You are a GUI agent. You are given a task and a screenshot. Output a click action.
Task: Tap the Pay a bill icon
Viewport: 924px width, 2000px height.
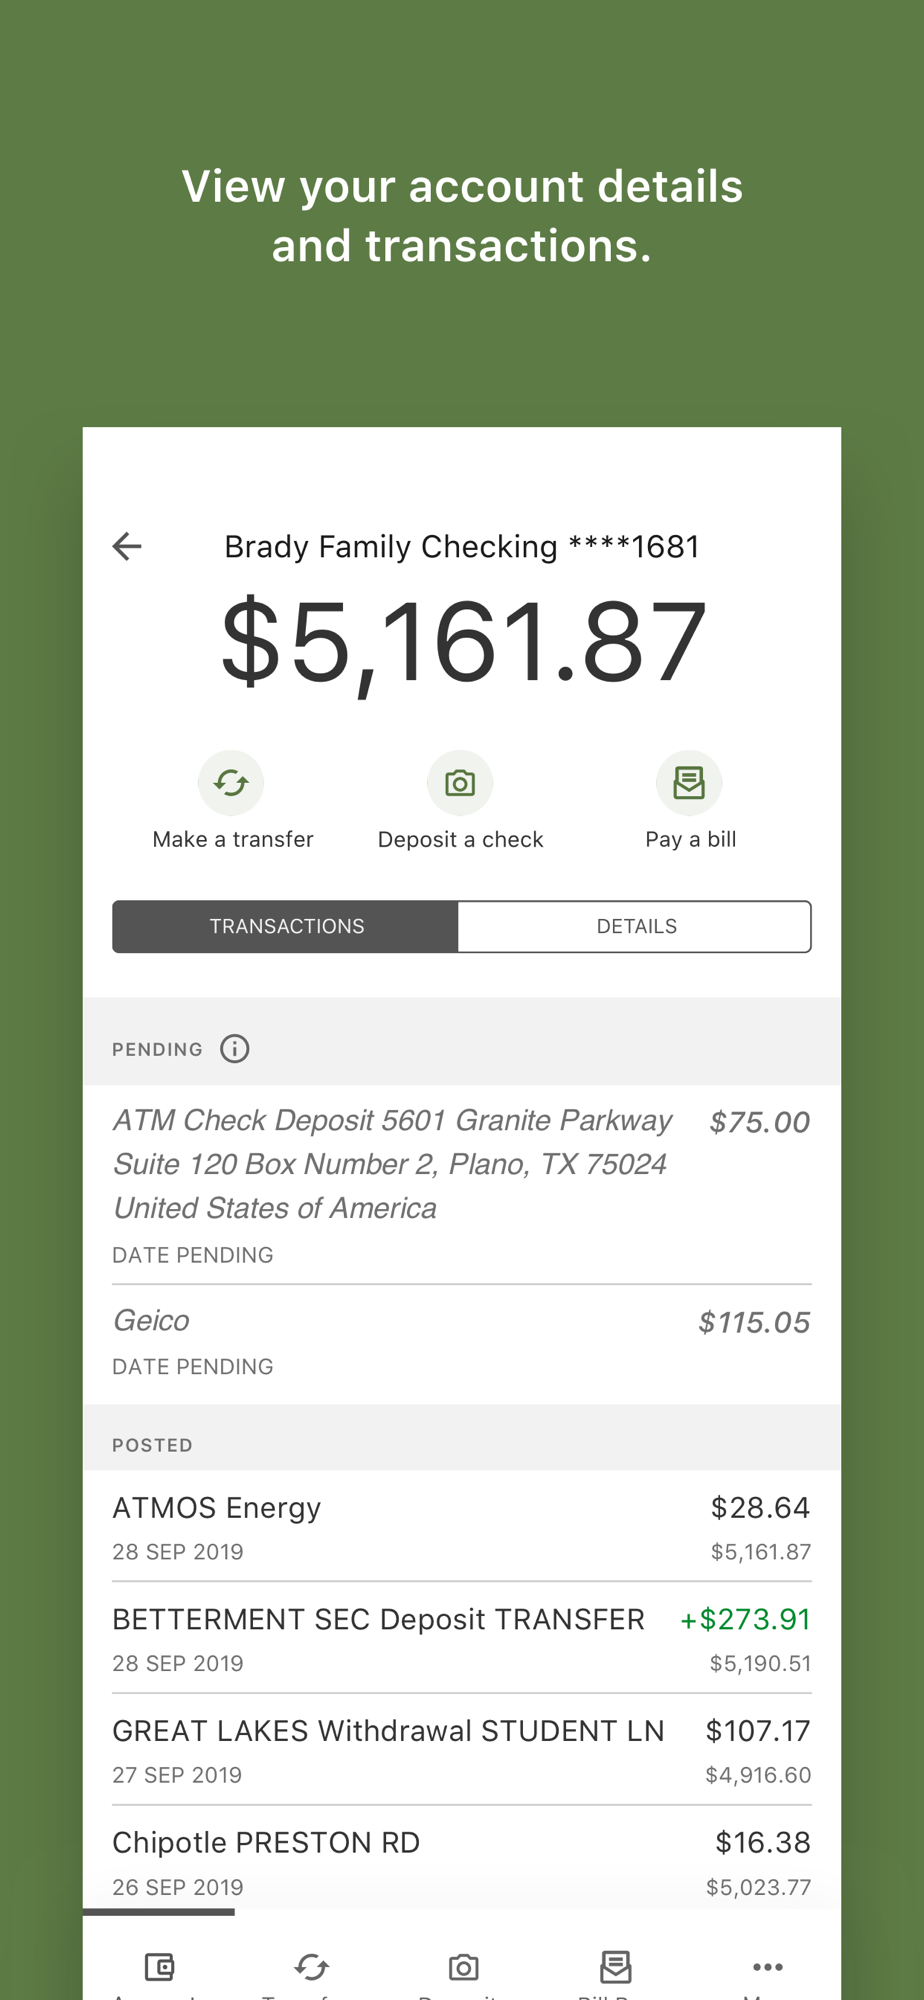(x=689, y=783)
